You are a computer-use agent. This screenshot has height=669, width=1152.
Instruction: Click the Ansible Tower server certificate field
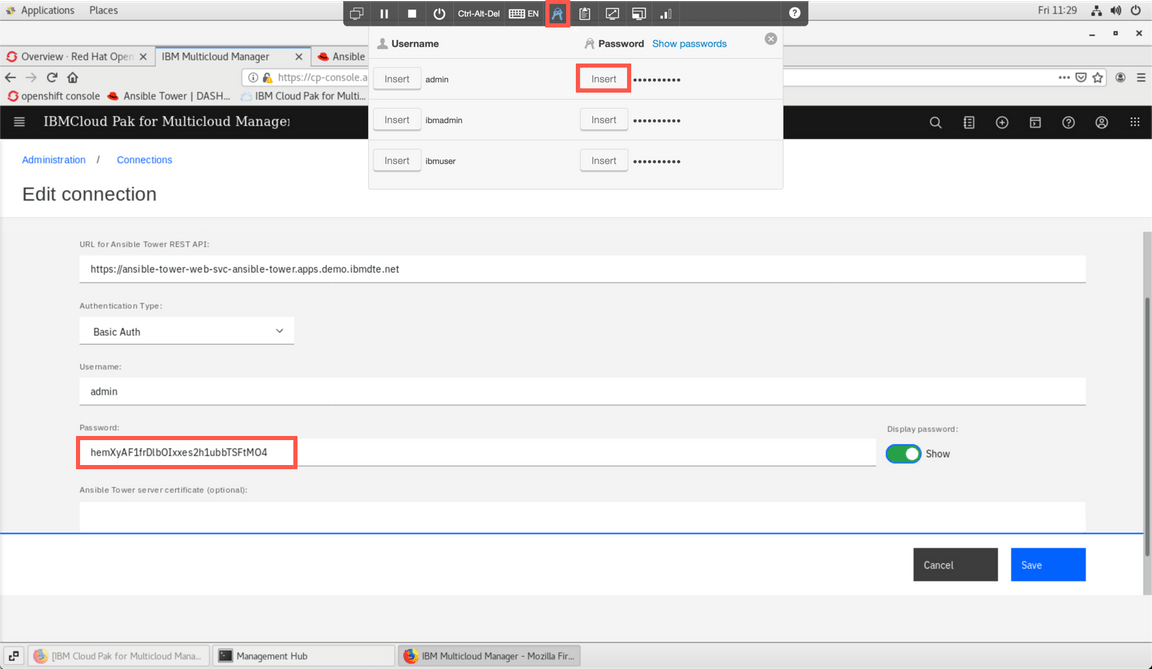583,517
